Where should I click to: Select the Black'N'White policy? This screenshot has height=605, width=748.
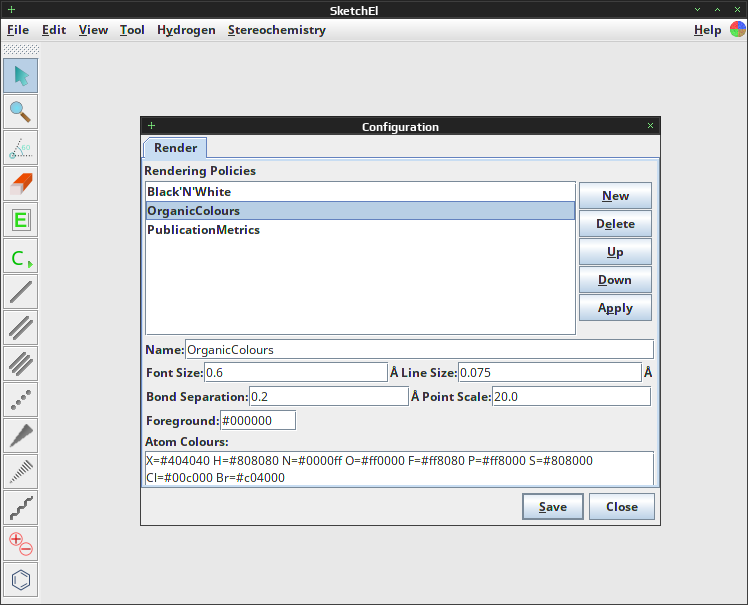(x=360, y=192)
